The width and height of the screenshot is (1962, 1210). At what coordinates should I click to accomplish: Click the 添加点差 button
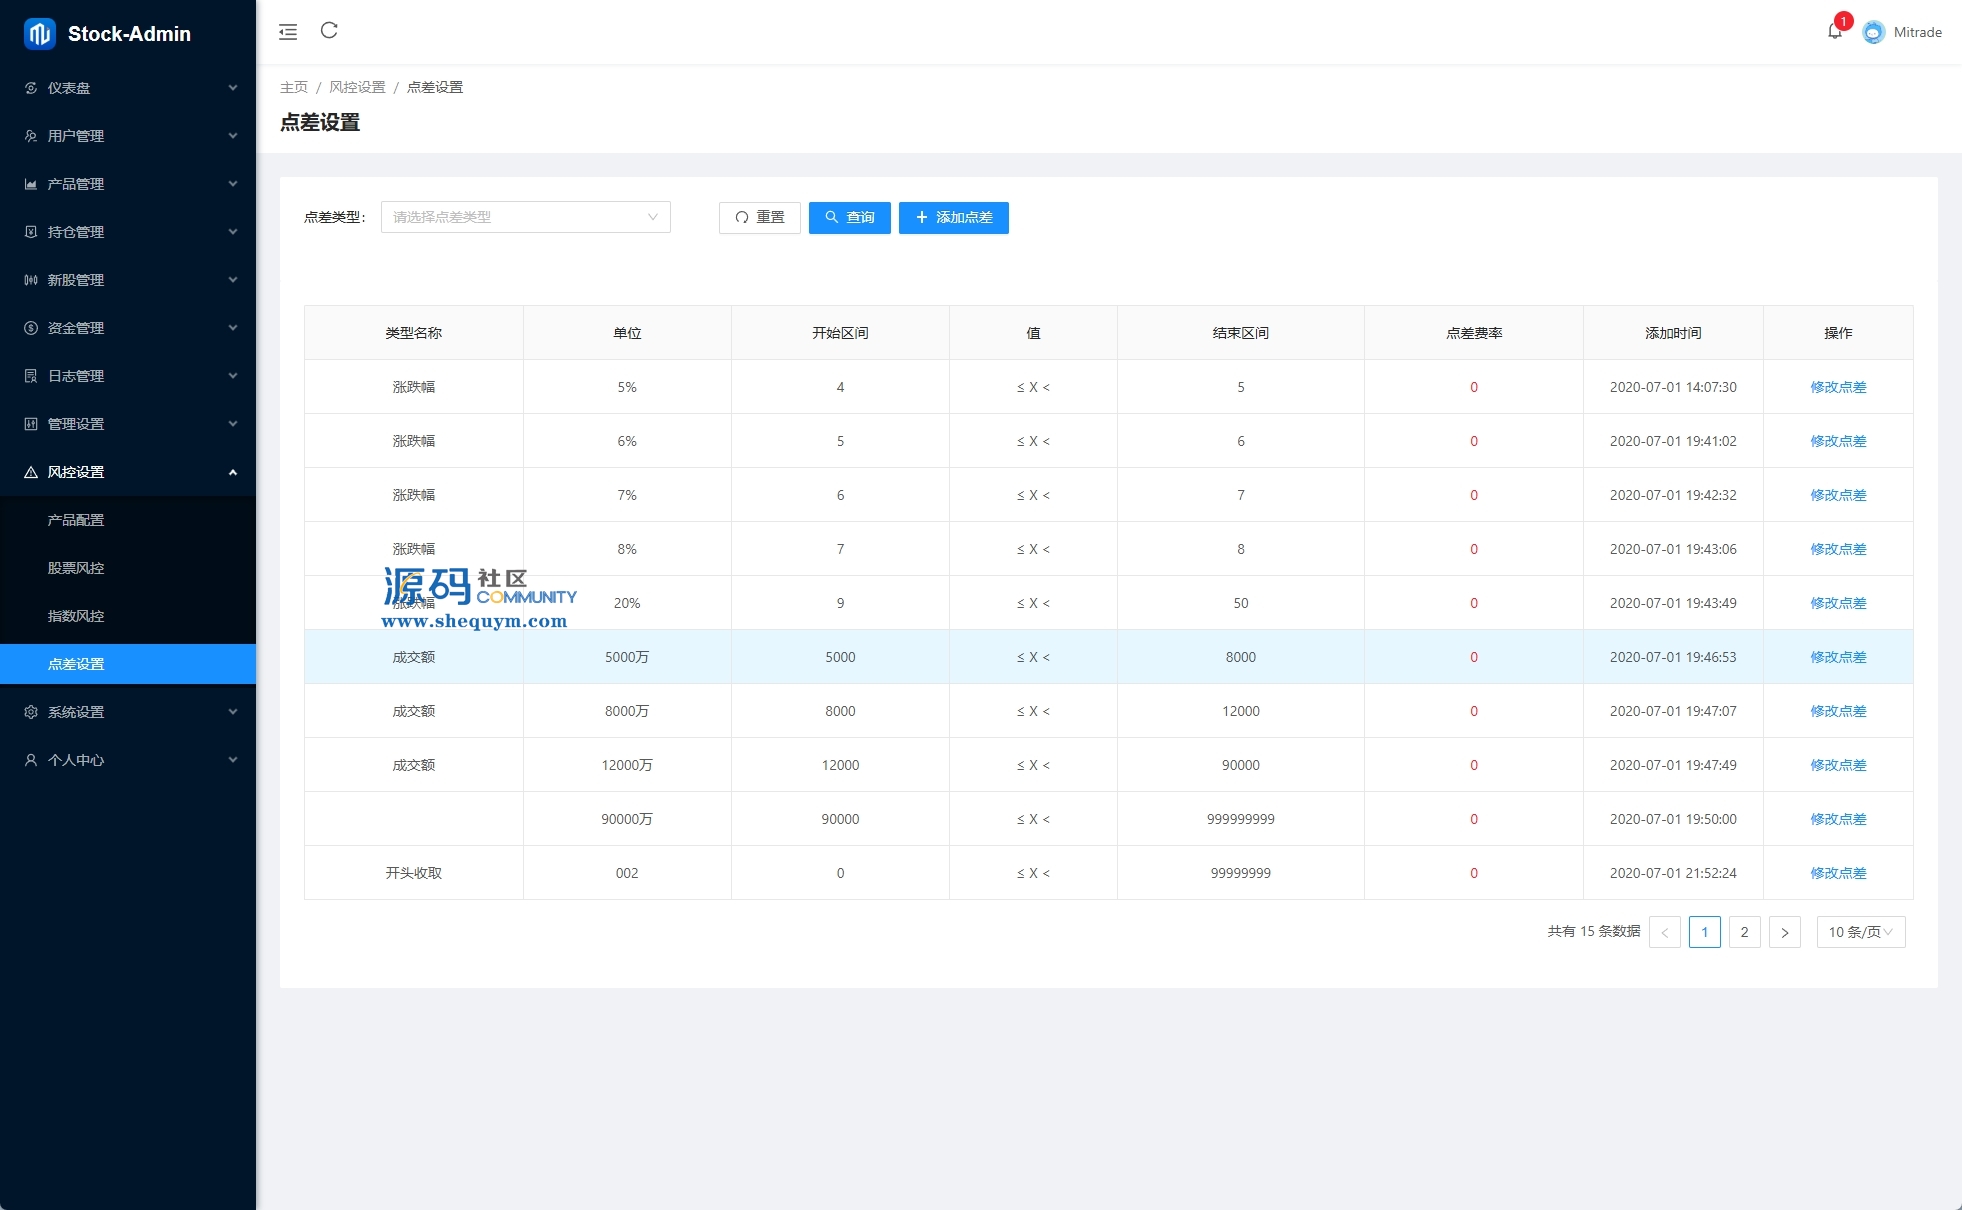953,217
